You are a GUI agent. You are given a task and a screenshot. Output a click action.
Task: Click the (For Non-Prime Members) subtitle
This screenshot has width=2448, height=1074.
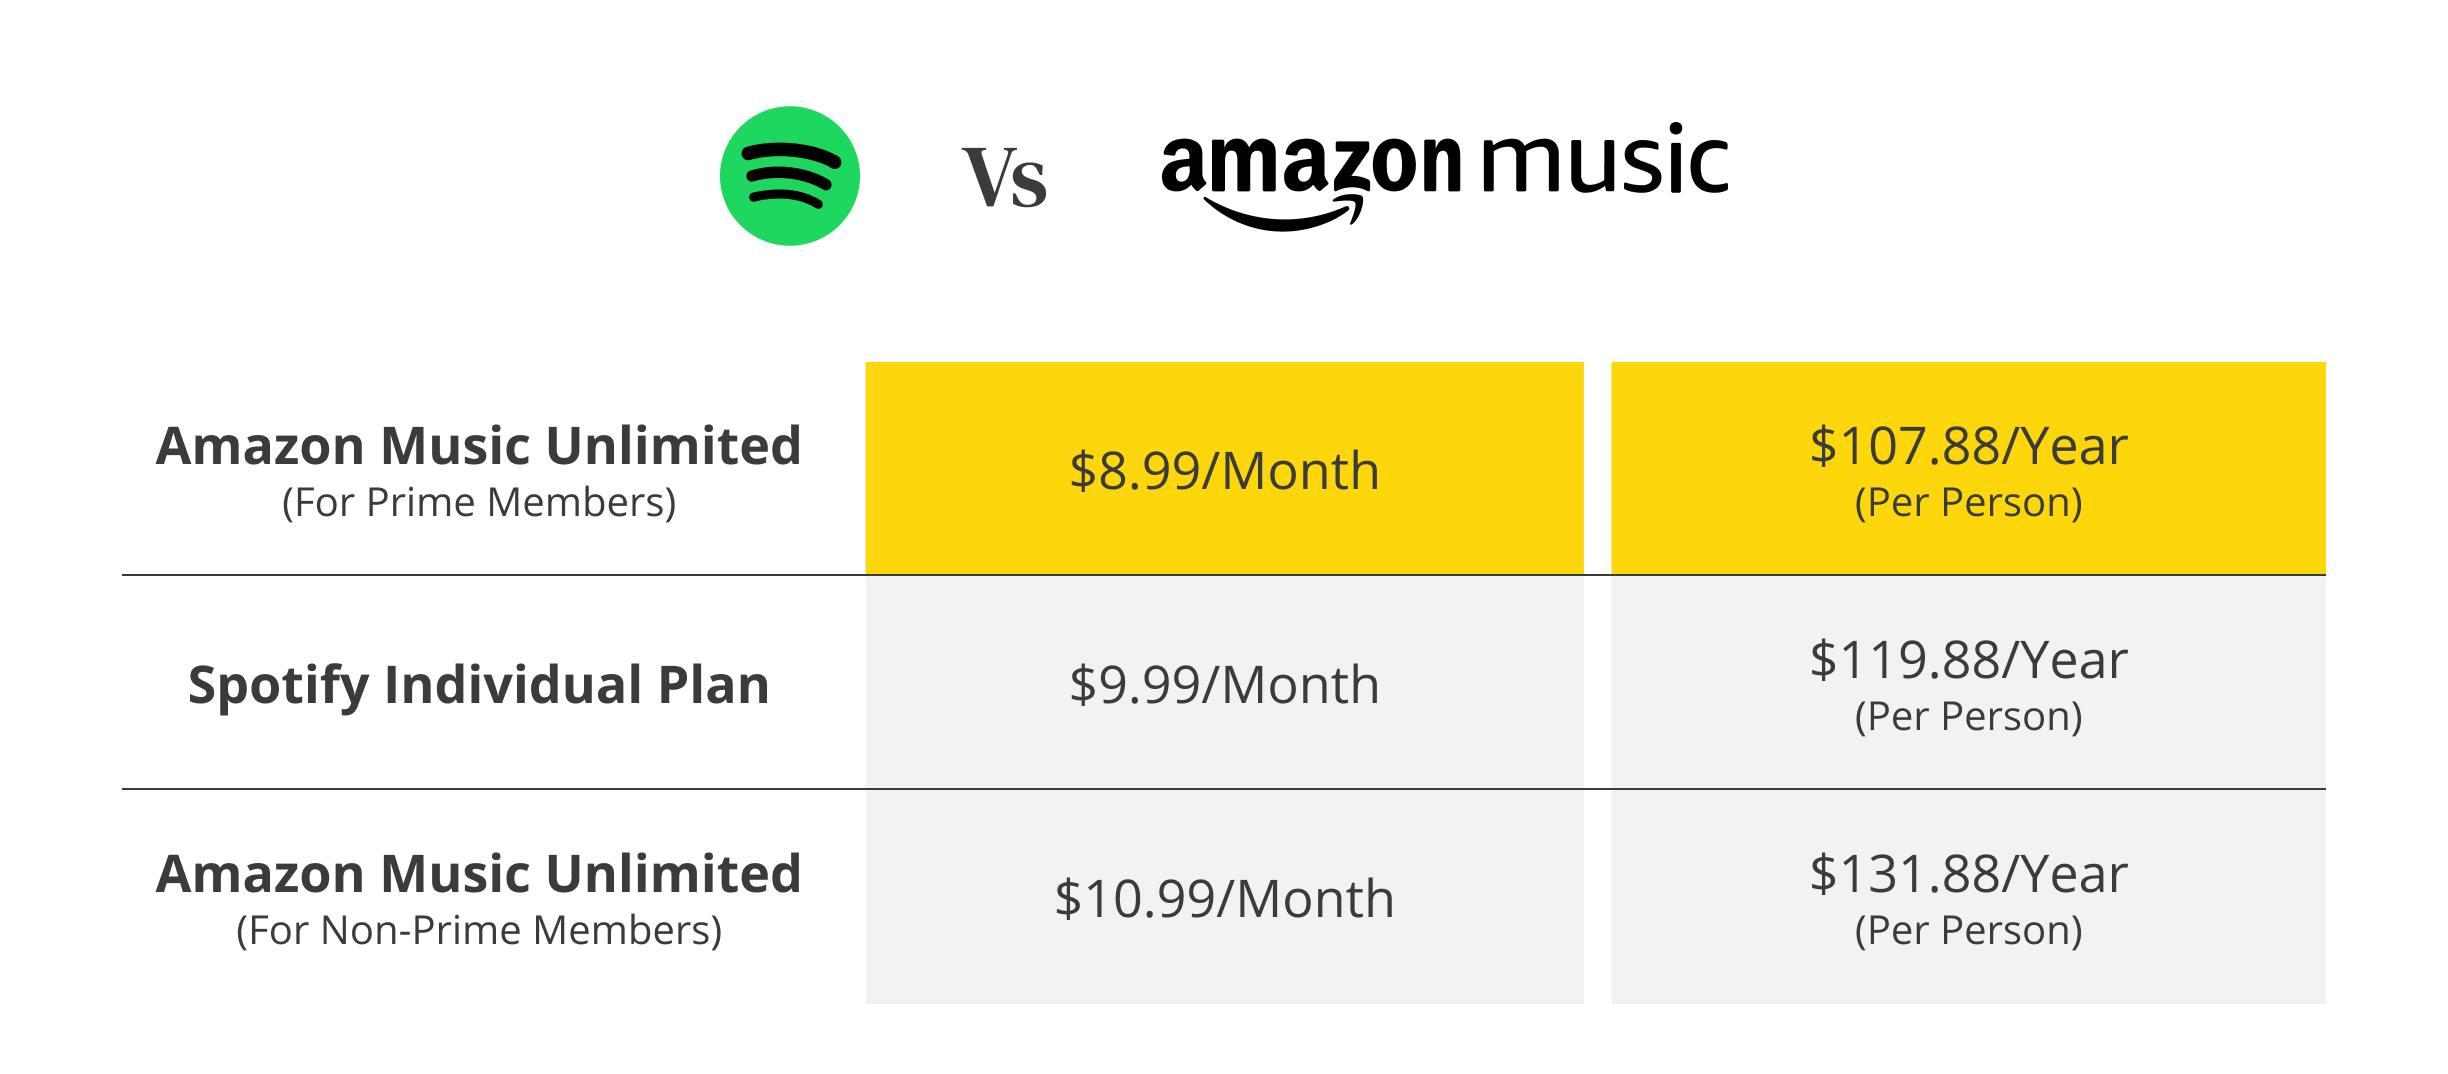[x=479, y=930]
